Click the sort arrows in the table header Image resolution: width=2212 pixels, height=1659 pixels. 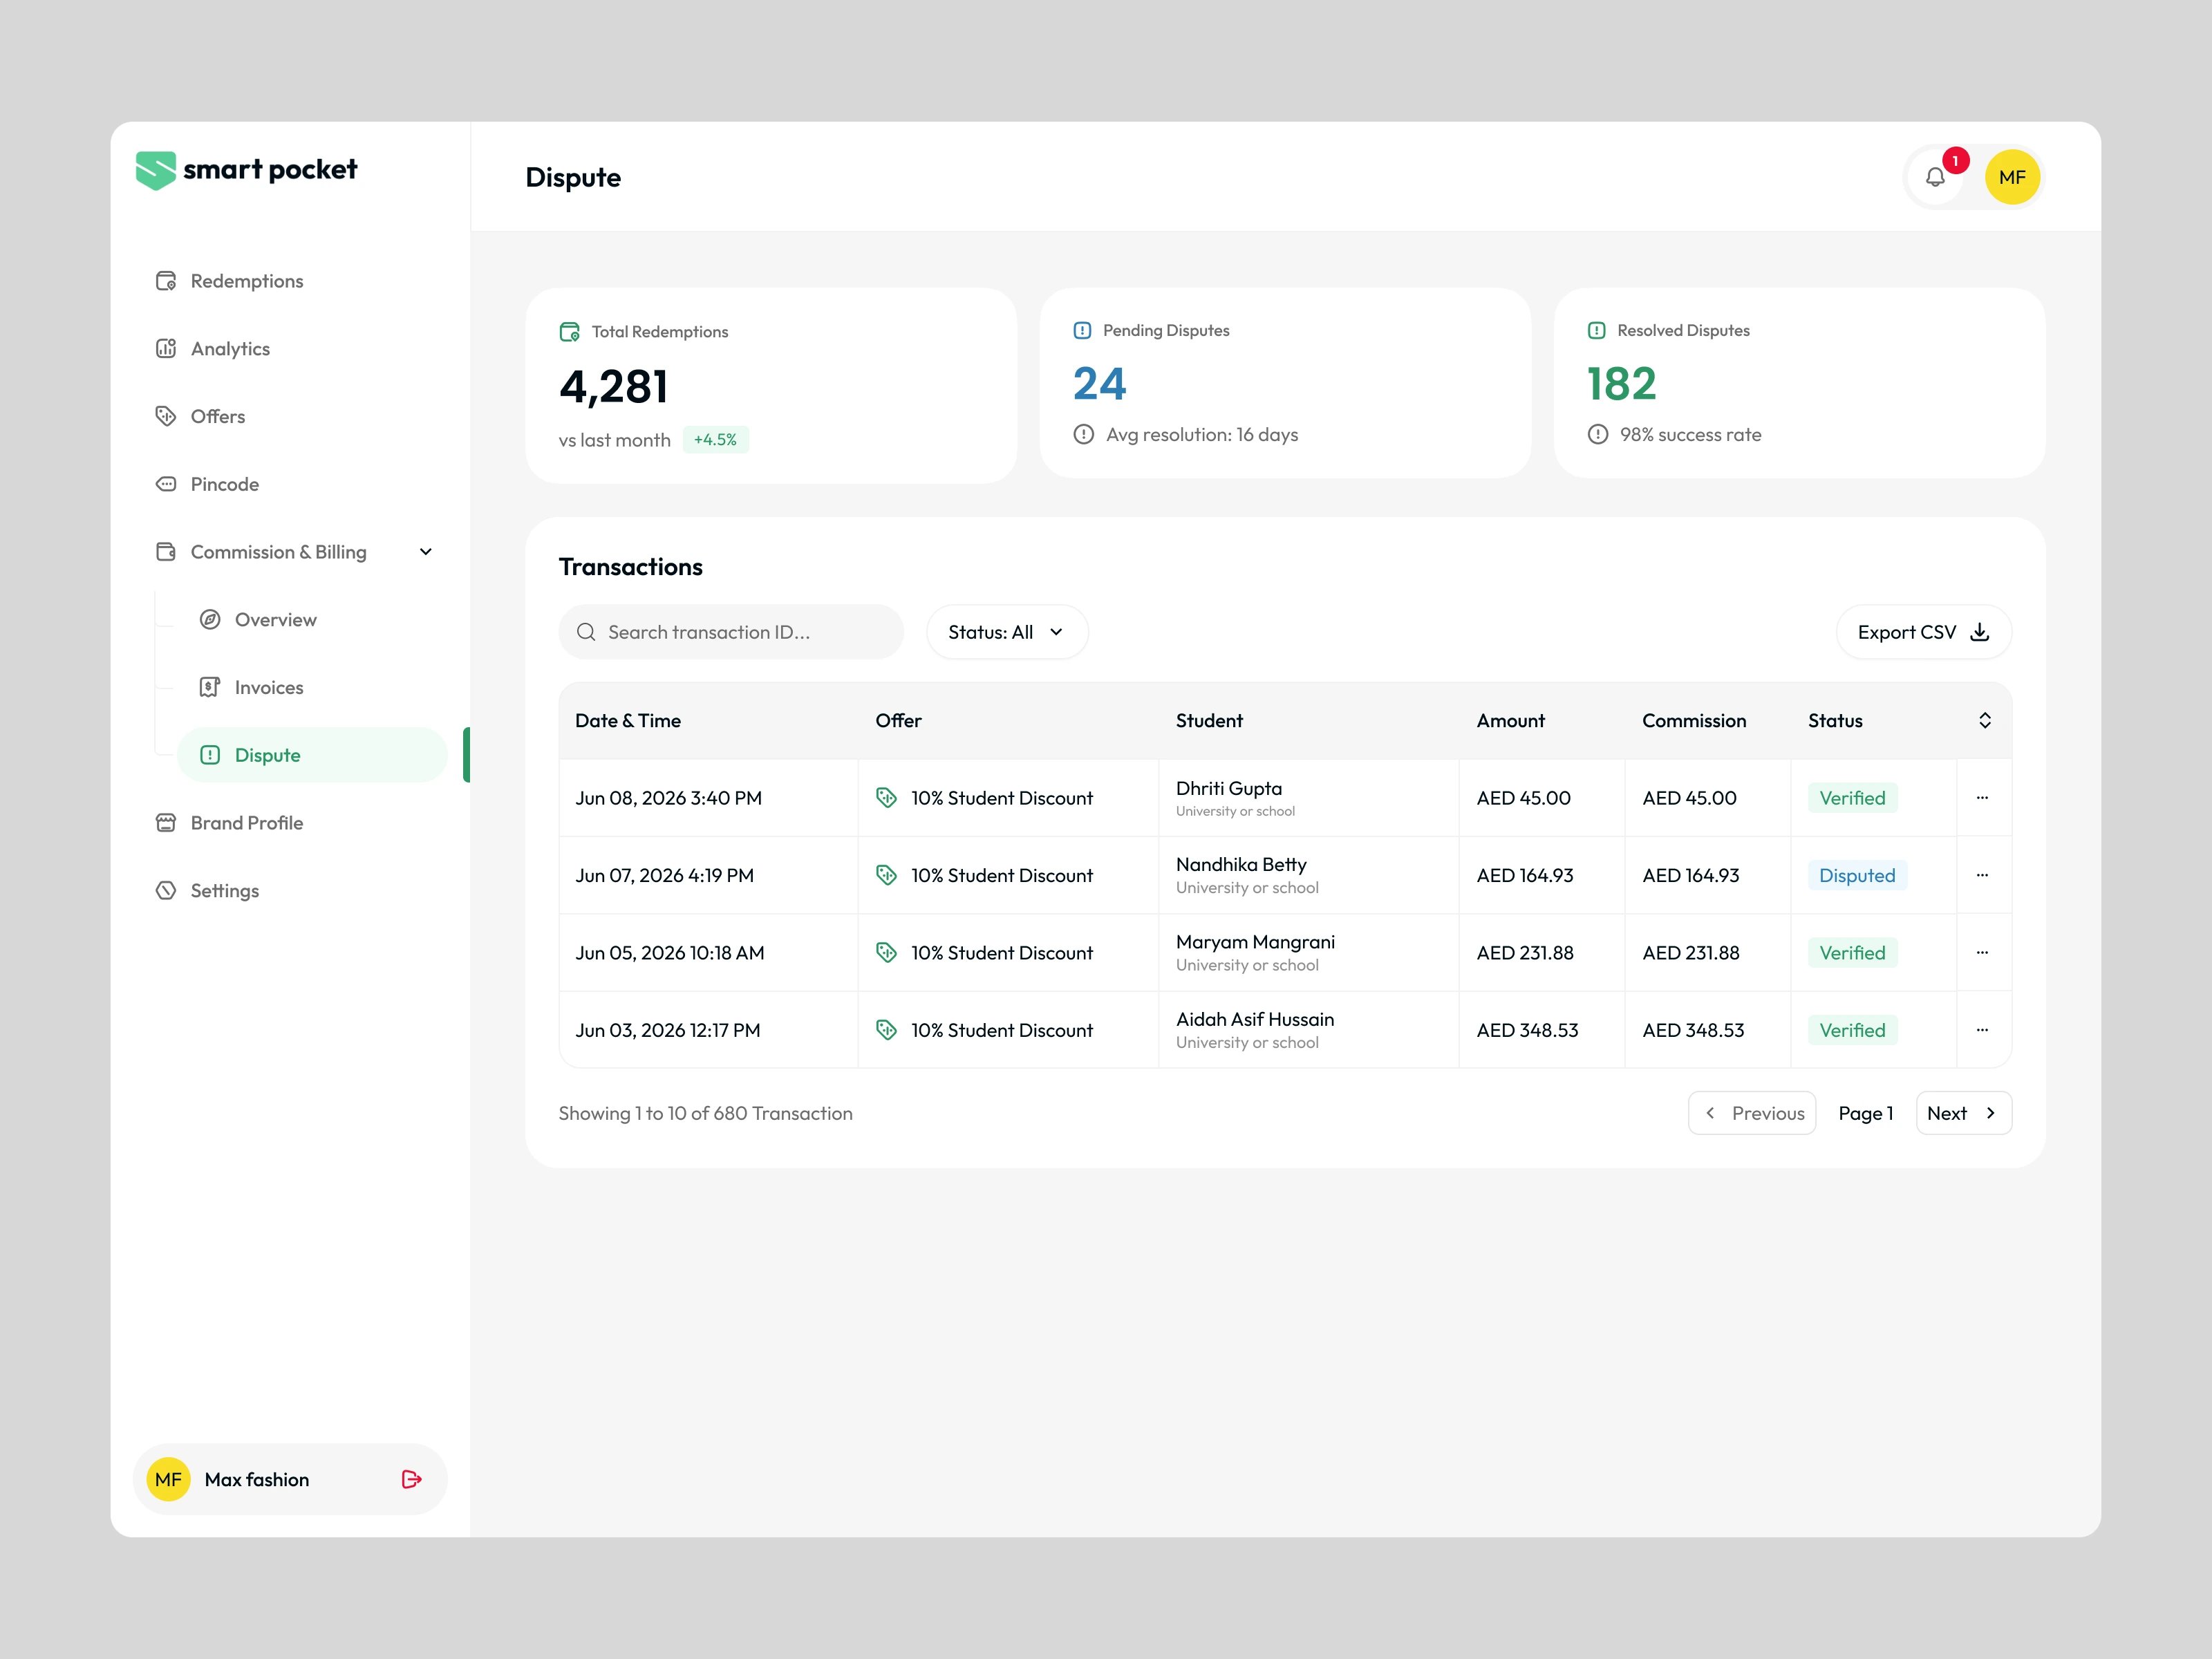coord(1985,721)
